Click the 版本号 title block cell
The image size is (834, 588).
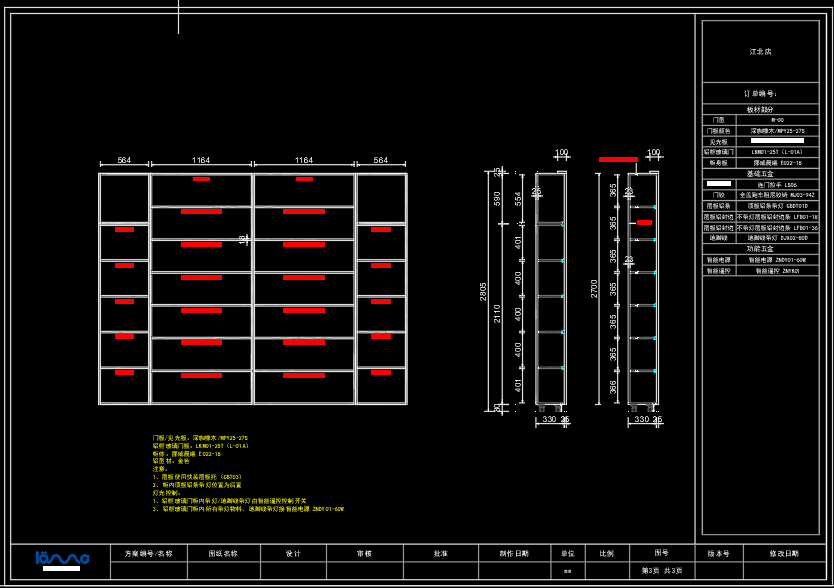click(x=718, y=553)
